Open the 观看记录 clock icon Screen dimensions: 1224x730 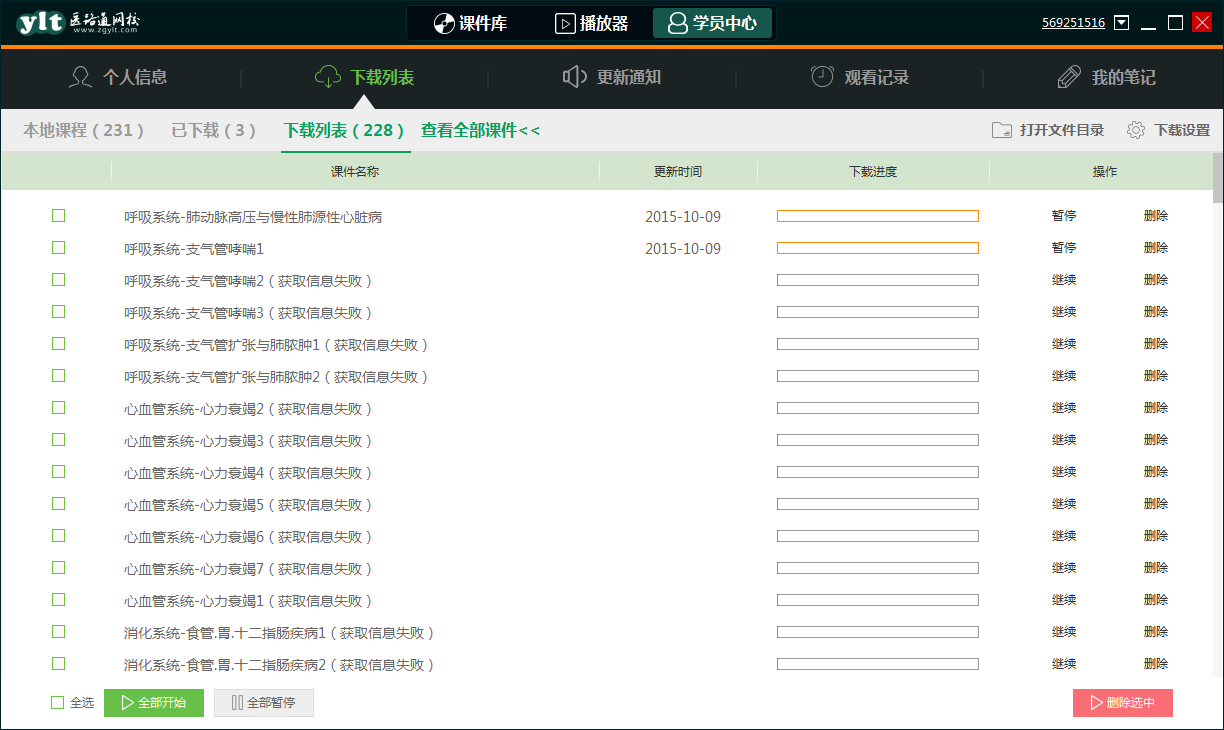[x=822, y=77]
